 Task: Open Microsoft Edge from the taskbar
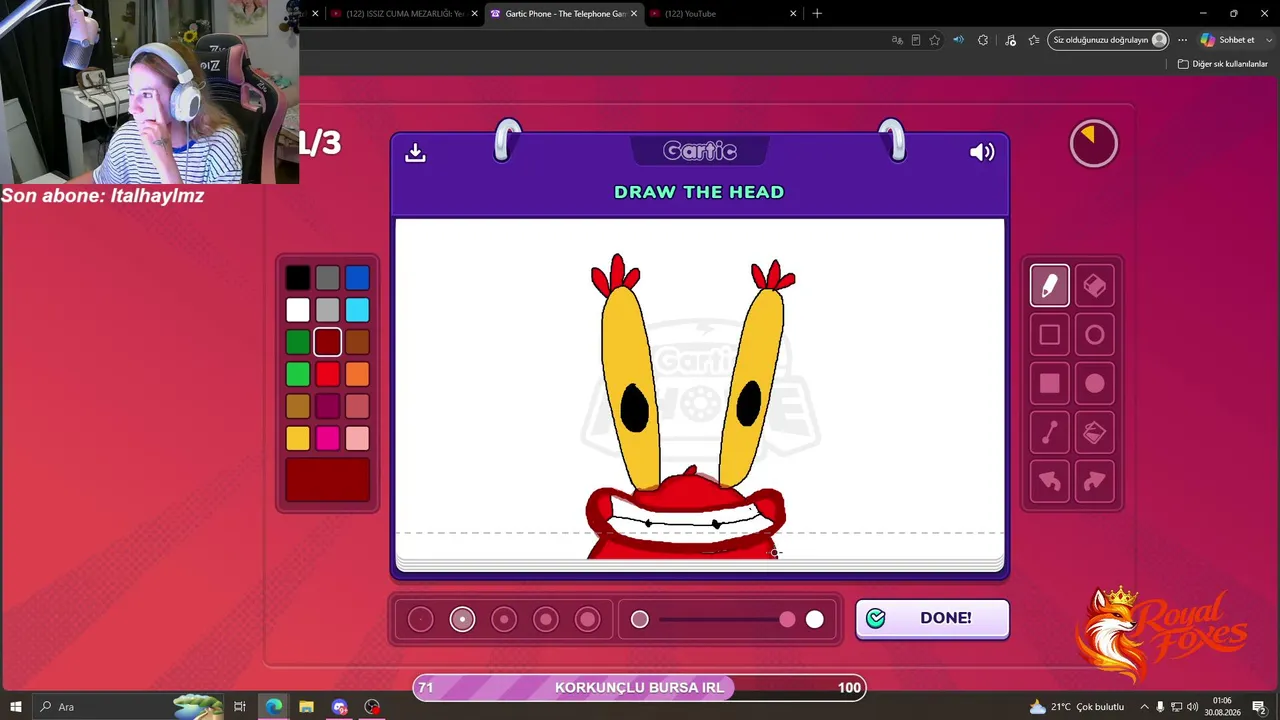tap(273, 707)
